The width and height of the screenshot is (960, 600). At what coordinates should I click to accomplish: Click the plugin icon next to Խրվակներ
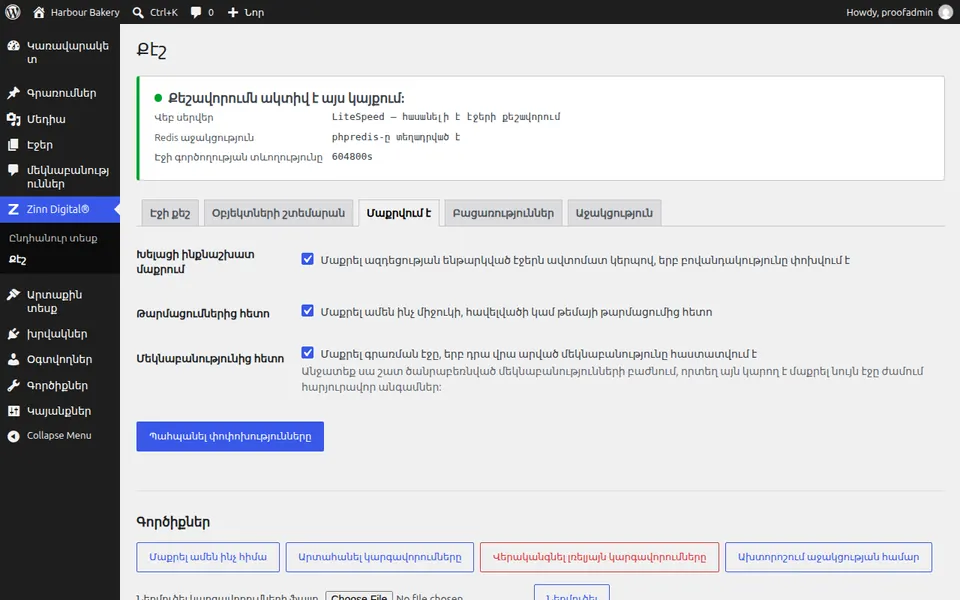13,334
